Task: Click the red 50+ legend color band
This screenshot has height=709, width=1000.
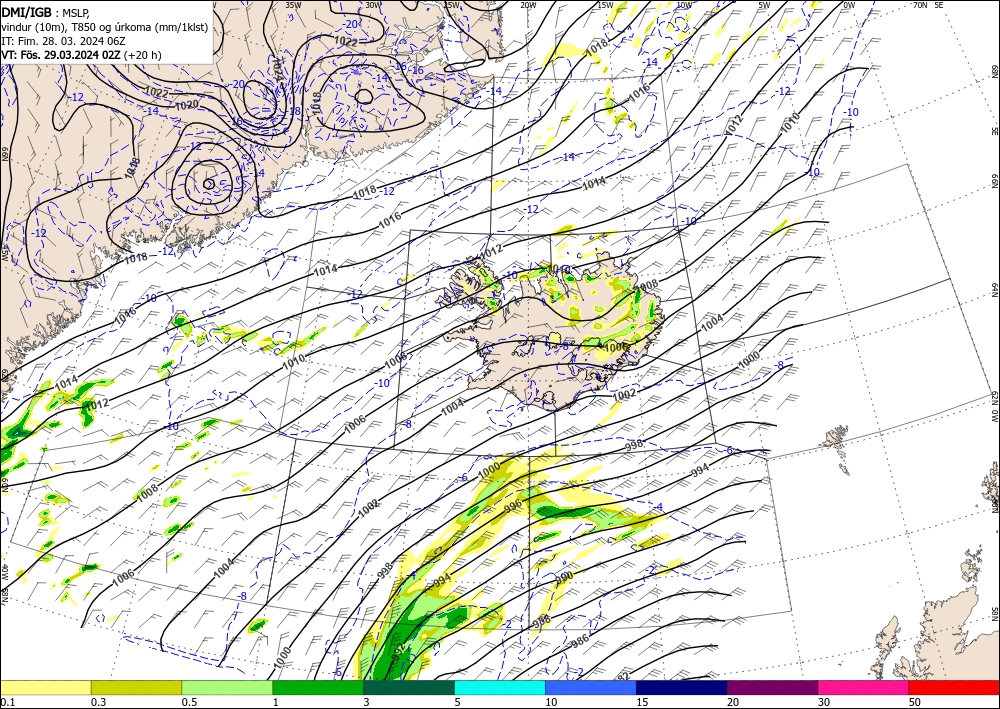Action: 954,687
